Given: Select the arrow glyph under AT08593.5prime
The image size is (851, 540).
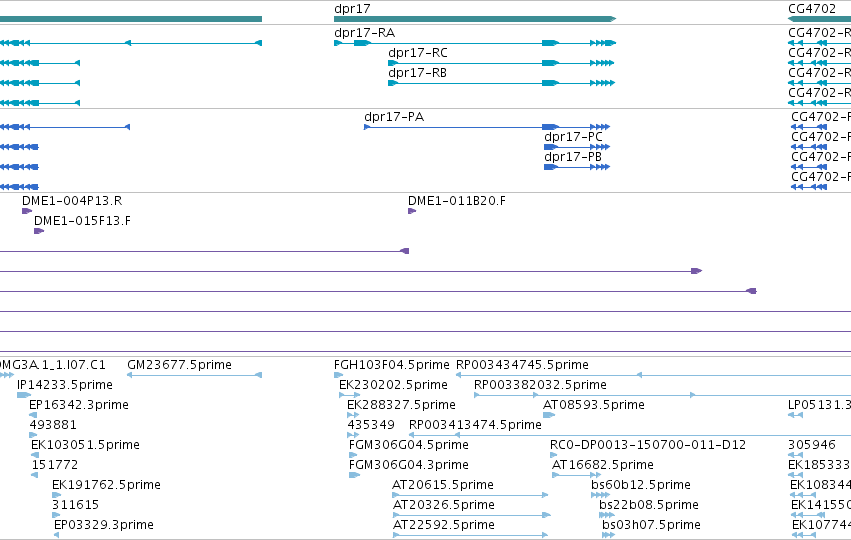Looking at the screenshot, I should tap(549, 415).
